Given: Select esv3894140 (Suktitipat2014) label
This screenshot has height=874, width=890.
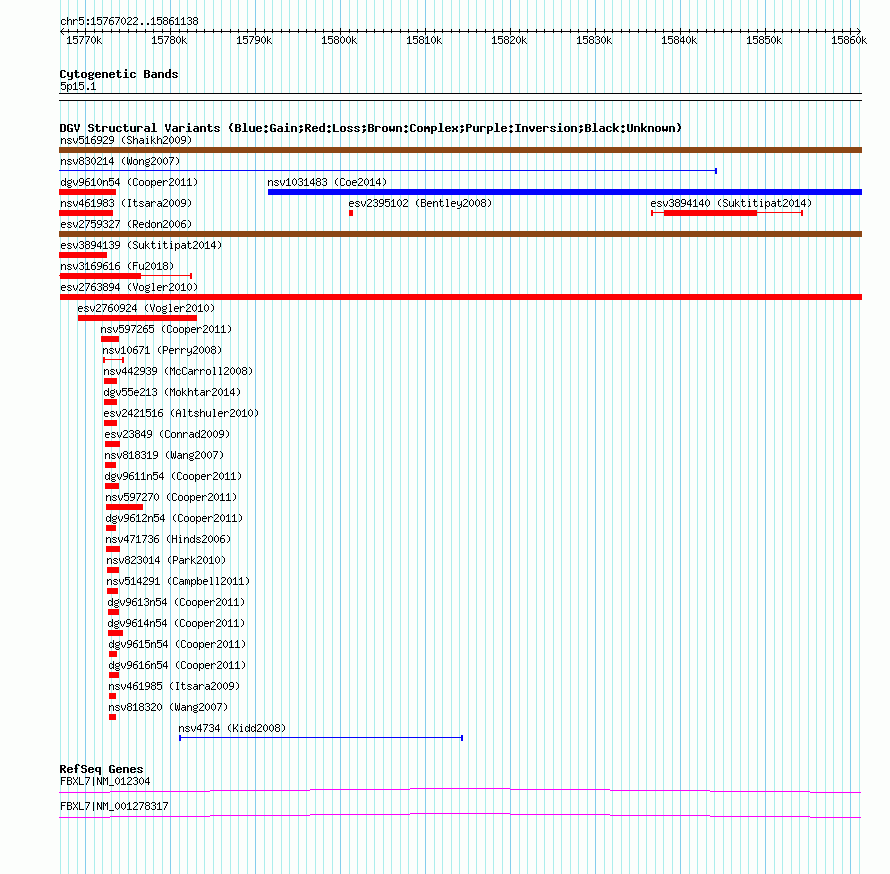Looking at the screenshot, I should (731, 203).
